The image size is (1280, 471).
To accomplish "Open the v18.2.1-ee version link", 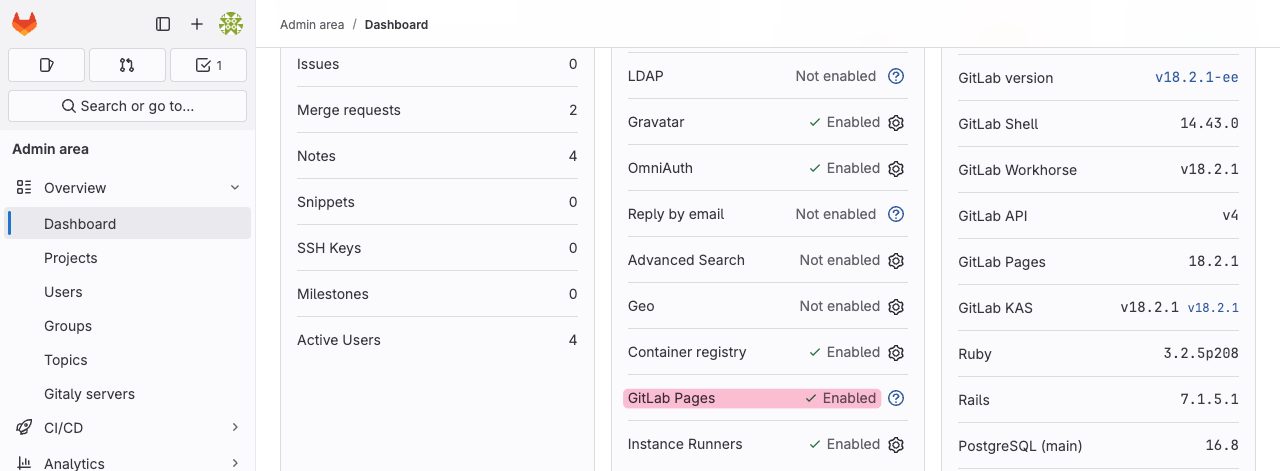I will tap(1197, 78).
